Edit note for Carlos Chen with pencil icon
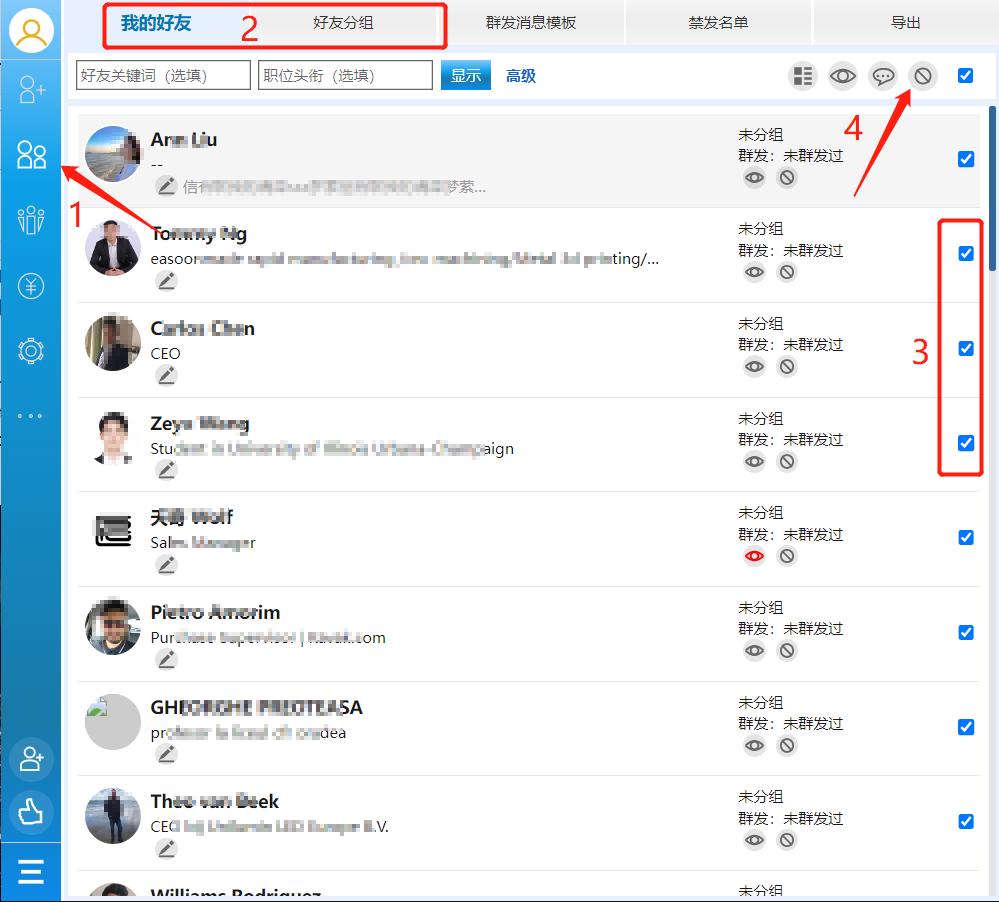The image size is (999, 902). [x=166, y=375]
